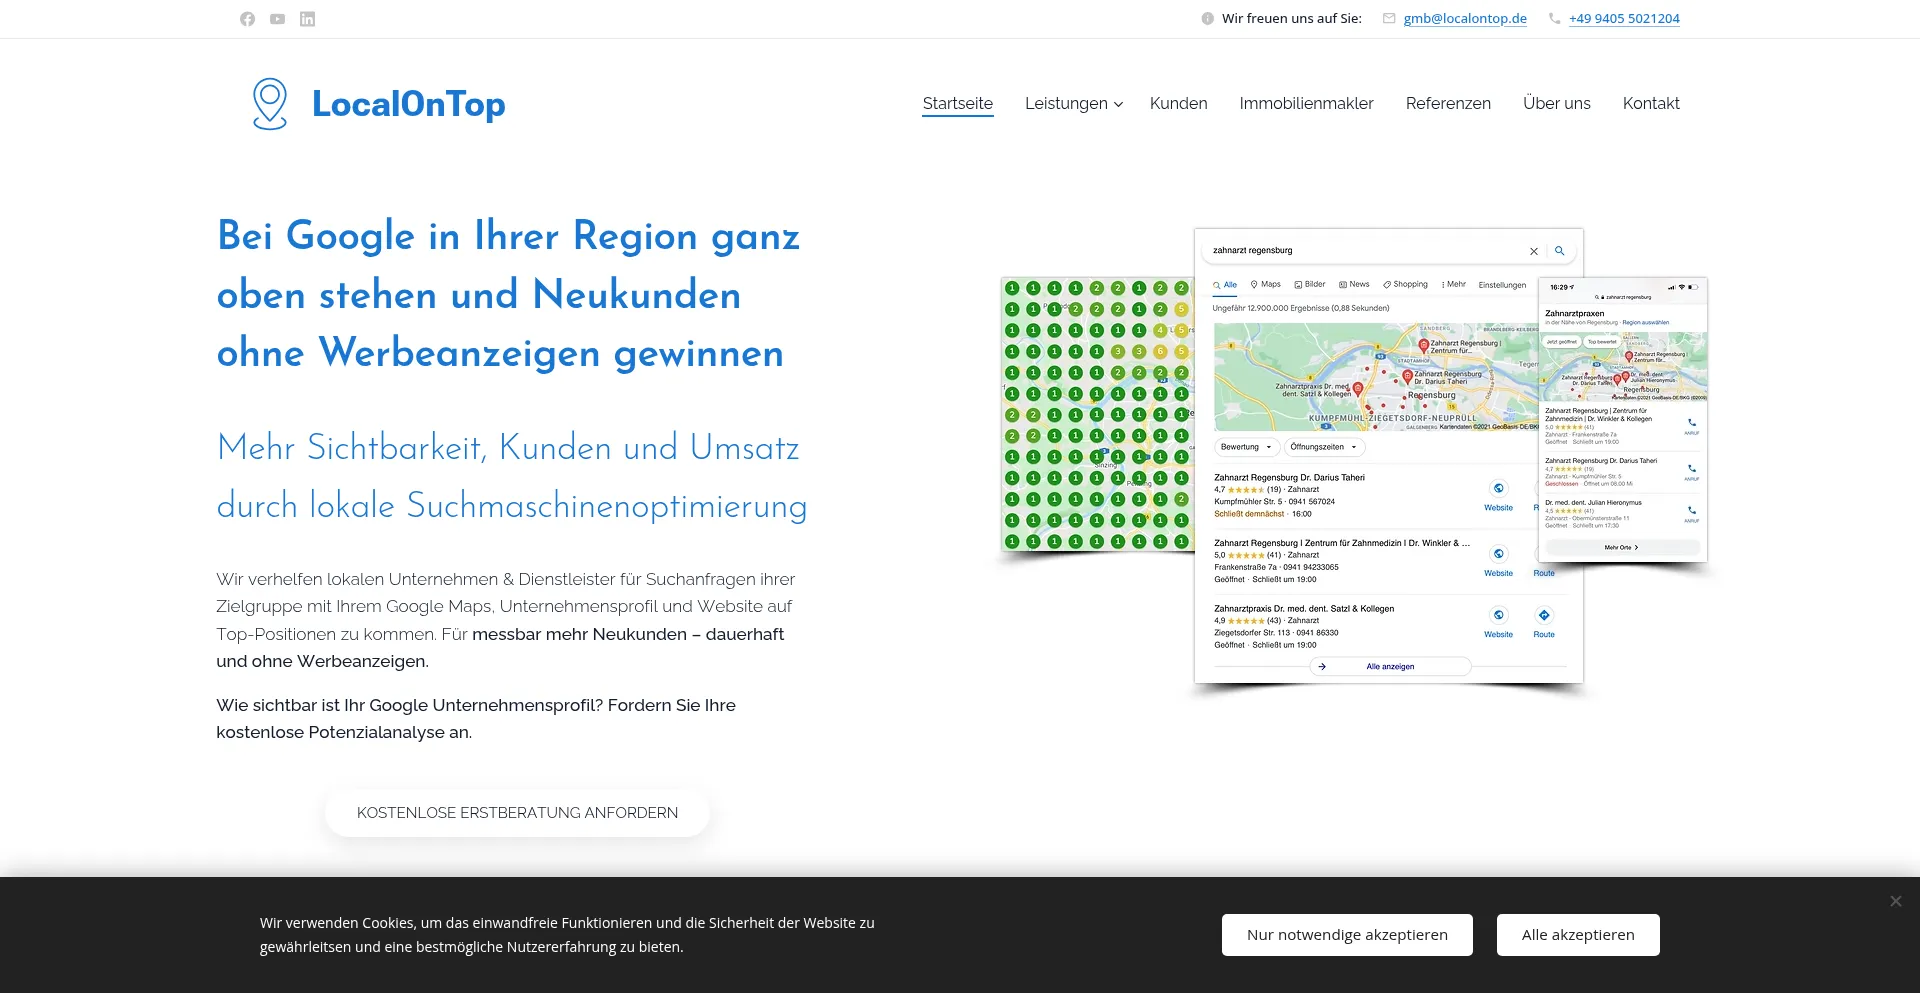1920x993 pixels.
Task: Select the 'Shopping' tab in Google screenshot
Action: 1405,285
